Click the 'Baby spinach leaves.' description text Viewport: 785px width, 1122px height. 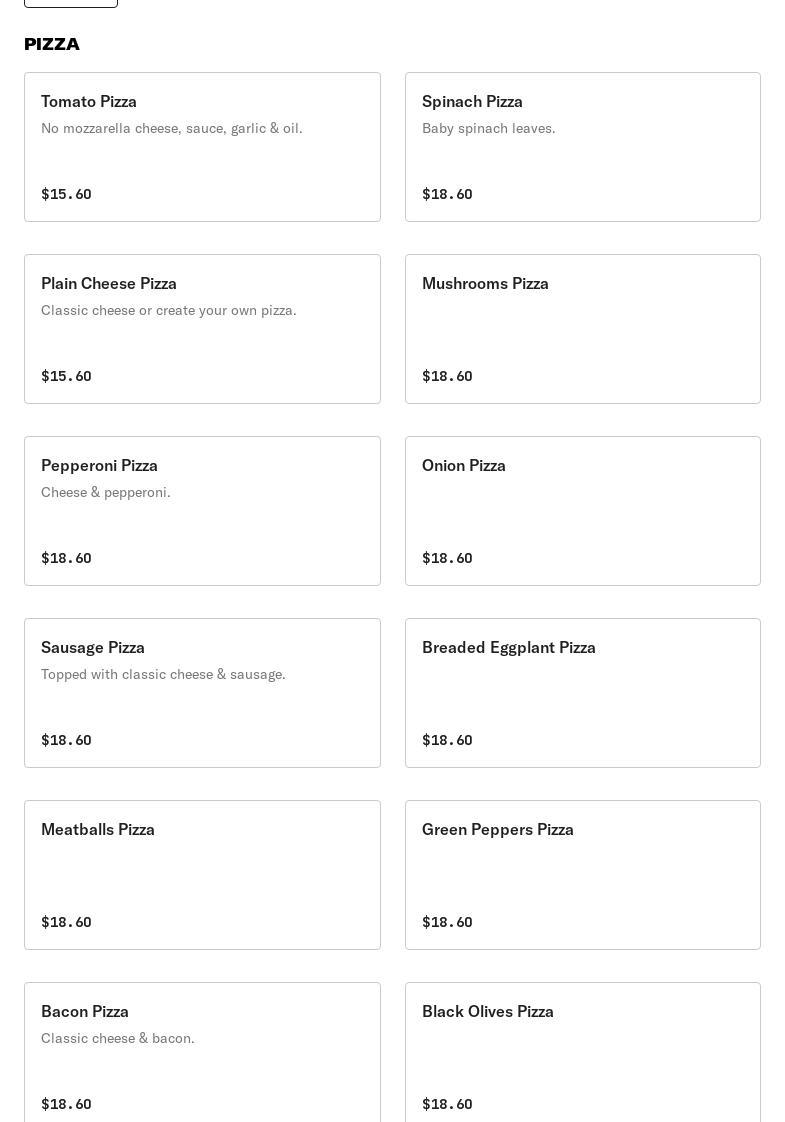click(x=488, y=128)
